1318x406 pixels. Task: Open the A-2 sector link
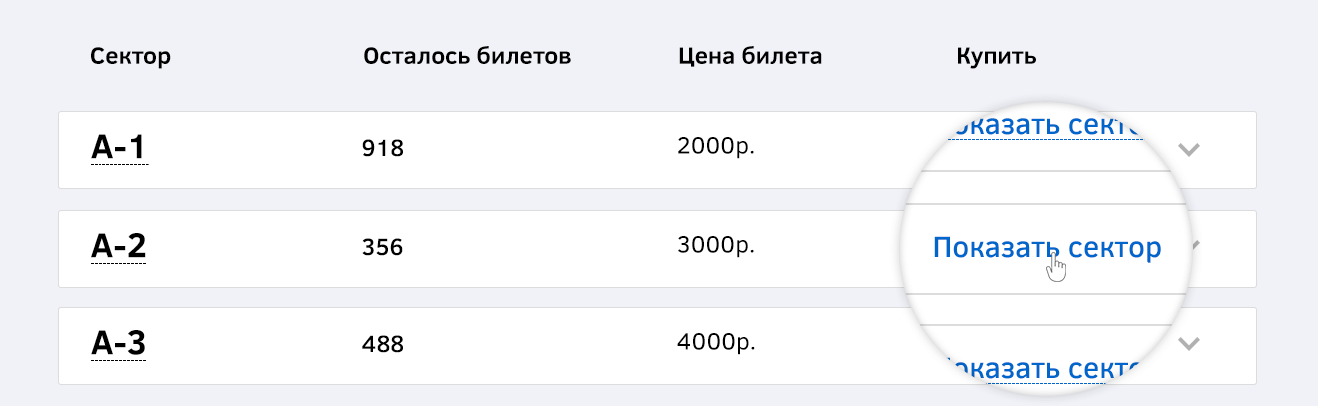click(x=119, y=246)
